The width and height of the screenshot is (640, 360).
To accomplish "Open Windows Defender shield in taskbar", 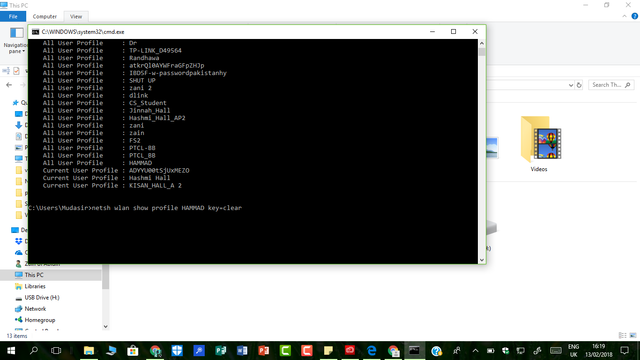I will click(x=177, y=351).
